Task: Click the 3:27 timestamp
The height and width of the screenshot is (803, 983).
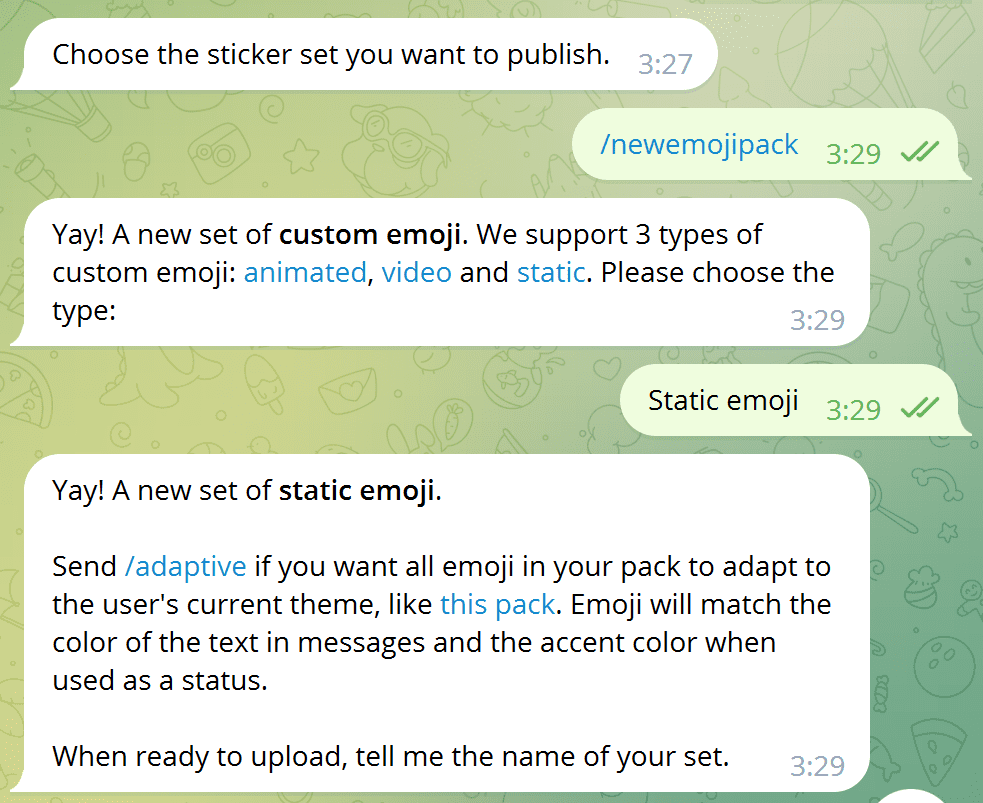Action: (665, 65)
